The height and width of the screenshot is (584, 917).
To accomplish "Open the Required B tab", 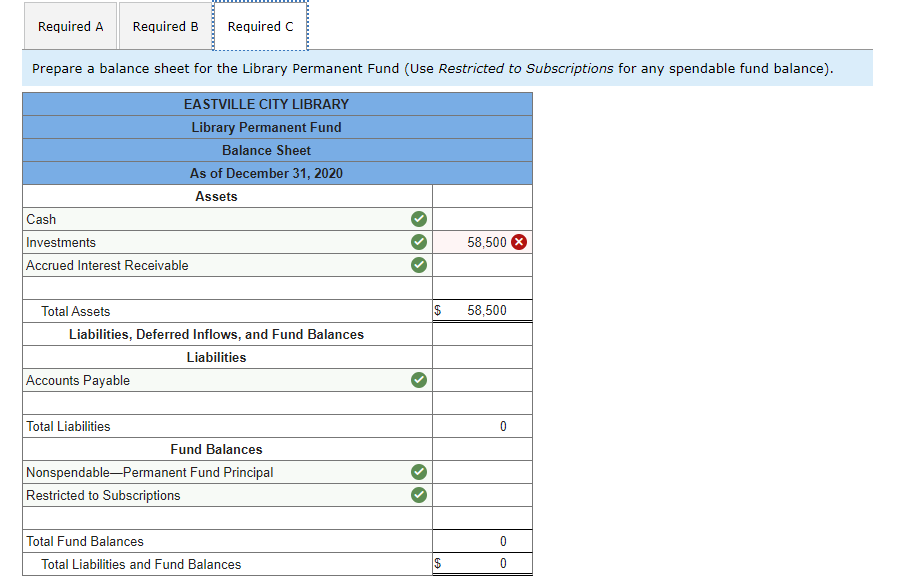I will [x=165, y=26].
